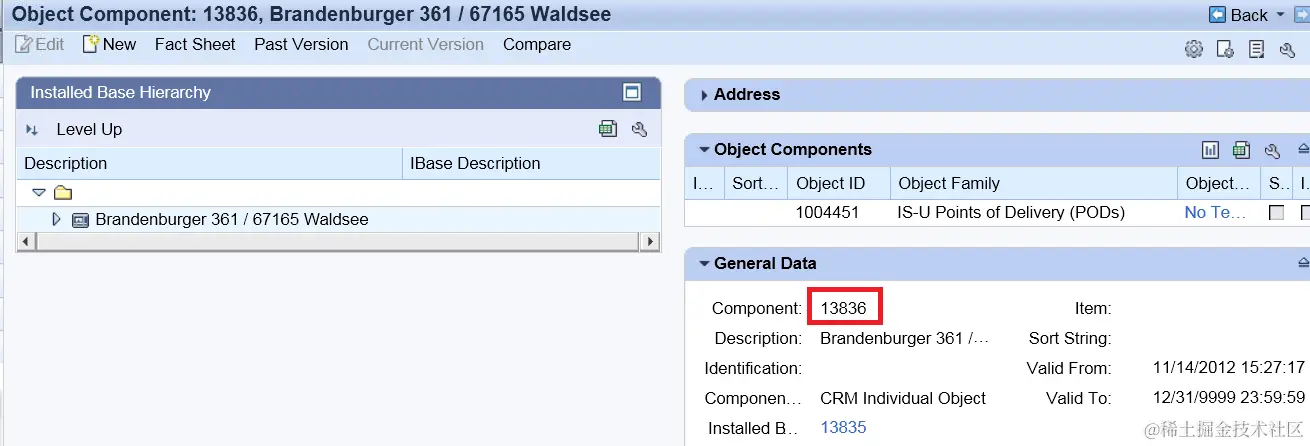
Task: Open the Fact Sheet
Action: tap(195, 44)
